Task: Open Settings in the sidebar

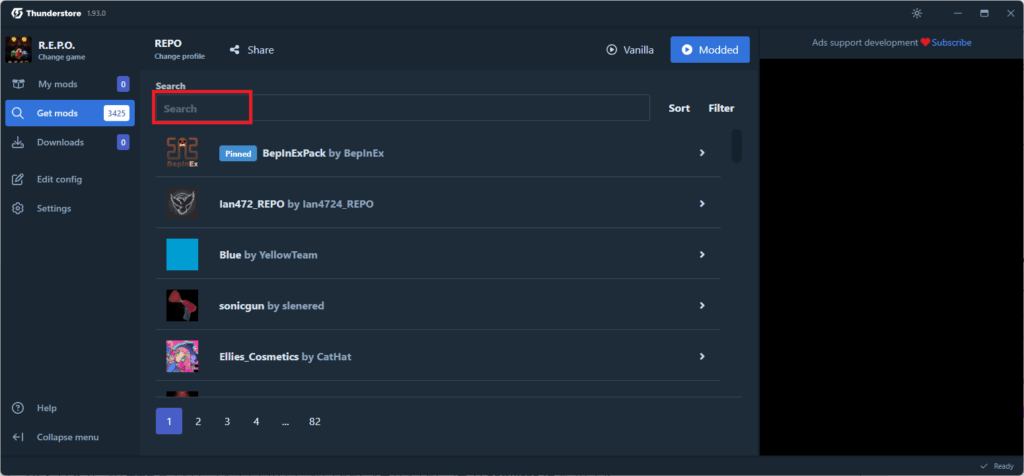Action: click(70, 208)
